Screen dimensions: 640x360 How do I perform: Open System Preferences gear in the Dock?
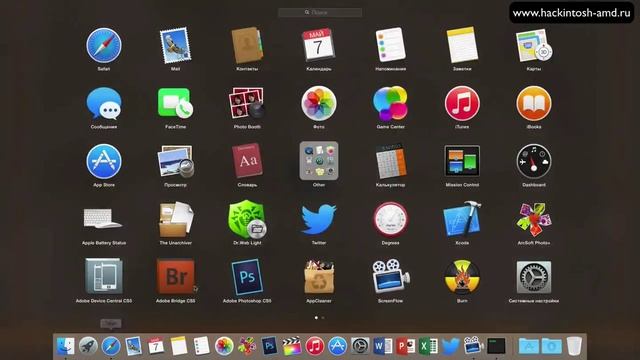pyautogui.click(x=360, y=347)
